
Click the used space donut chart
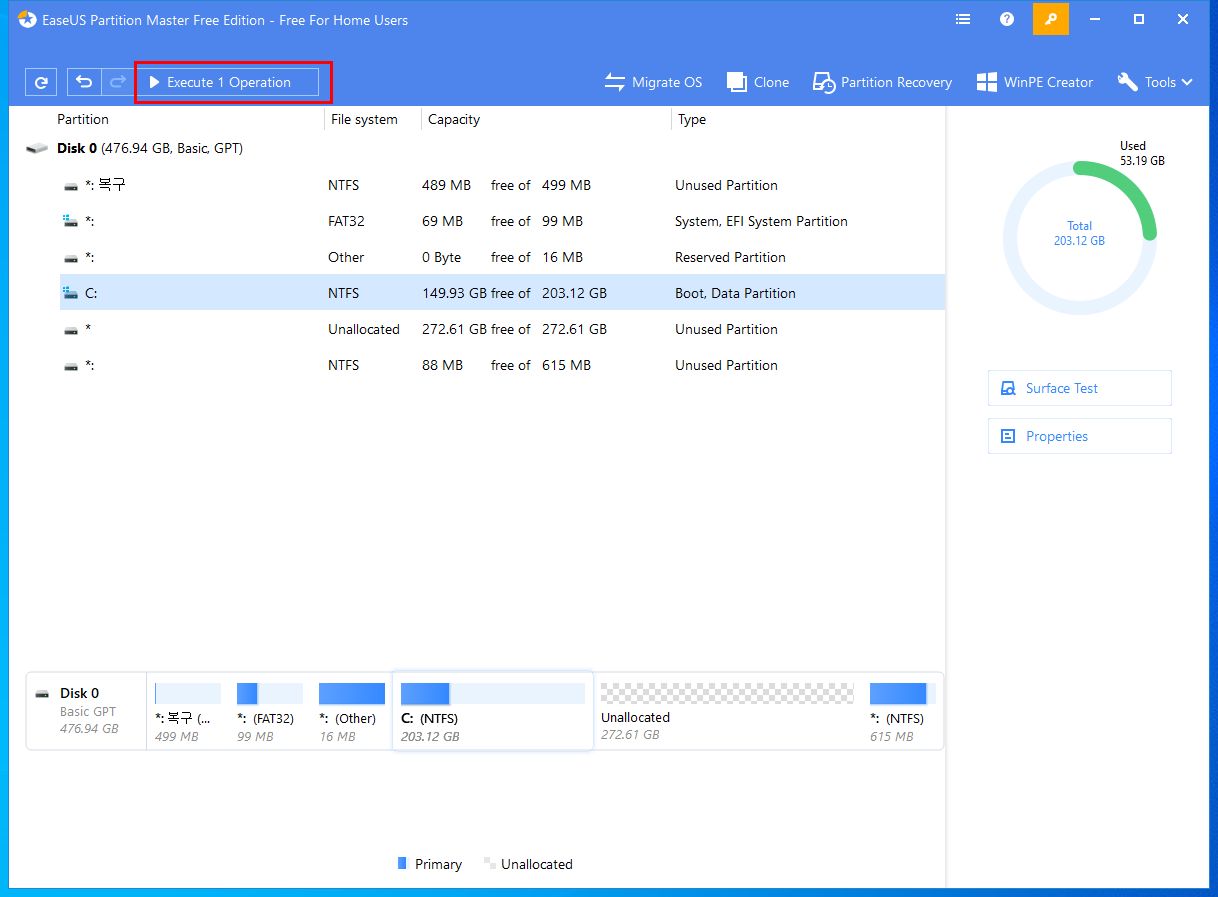click(x=1079, y=238)
